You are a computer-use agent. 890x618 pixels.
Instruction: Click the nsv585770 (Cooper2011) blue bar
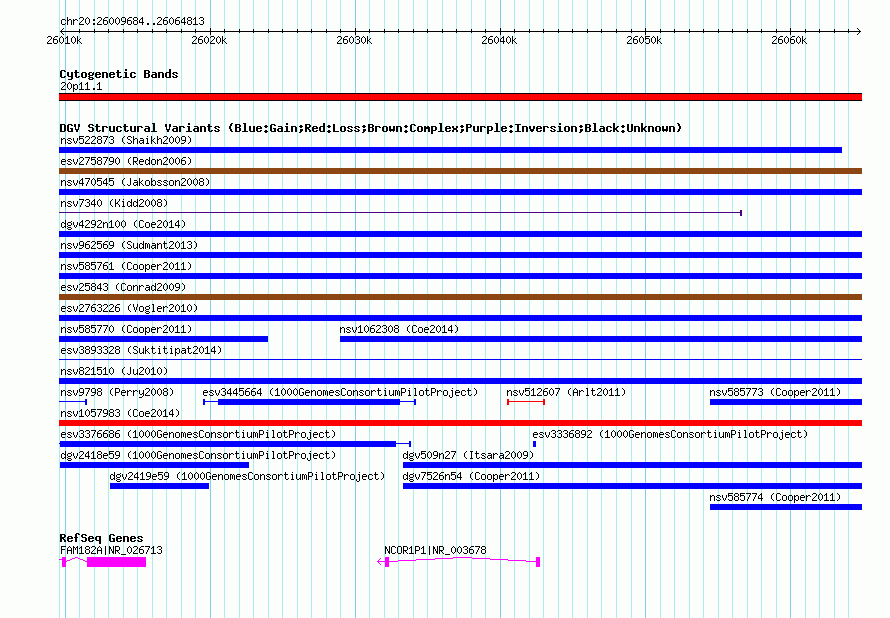coord(164,339)
